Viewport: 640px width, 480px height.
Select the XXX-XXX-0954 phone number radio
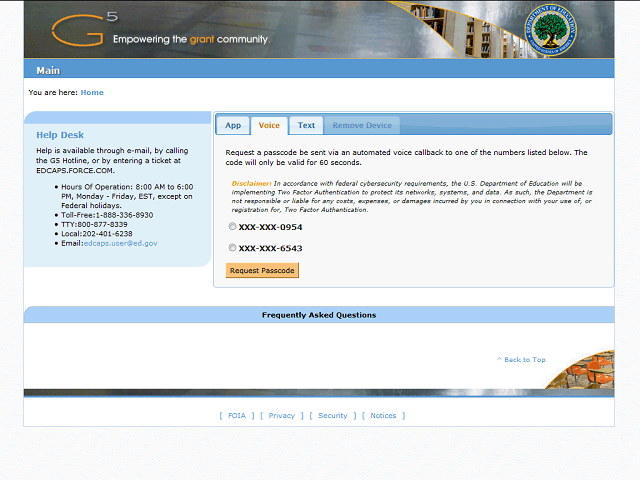click(232, 227)
